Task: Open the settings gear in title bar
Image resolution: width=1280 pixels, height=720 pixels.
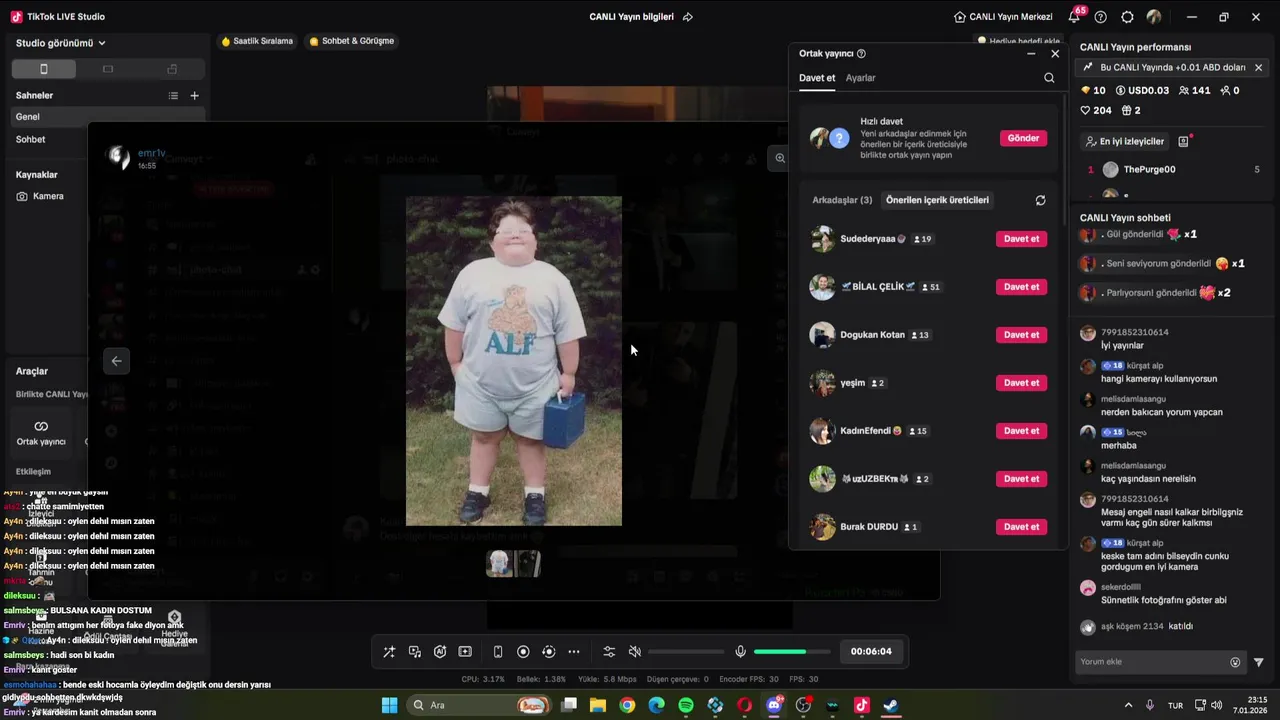Action: [1127, 17]
